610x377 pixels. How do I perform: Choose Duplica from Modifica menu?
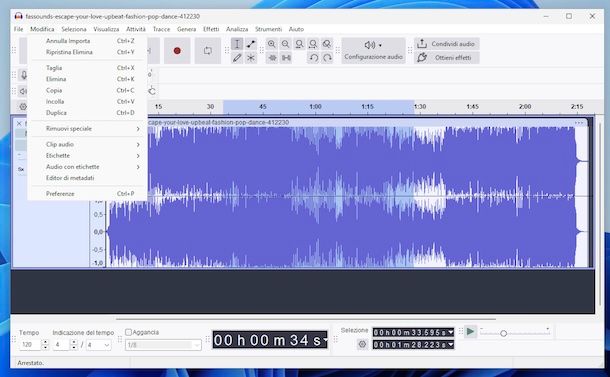tap(88, 113)
